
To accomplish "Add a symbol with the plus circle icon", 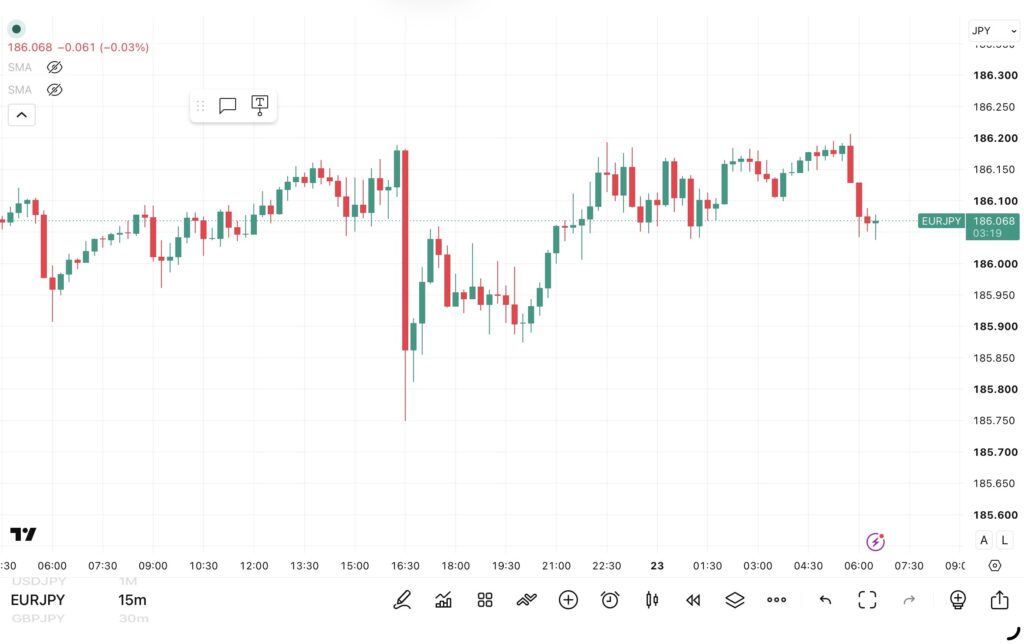I will point(568,600).
